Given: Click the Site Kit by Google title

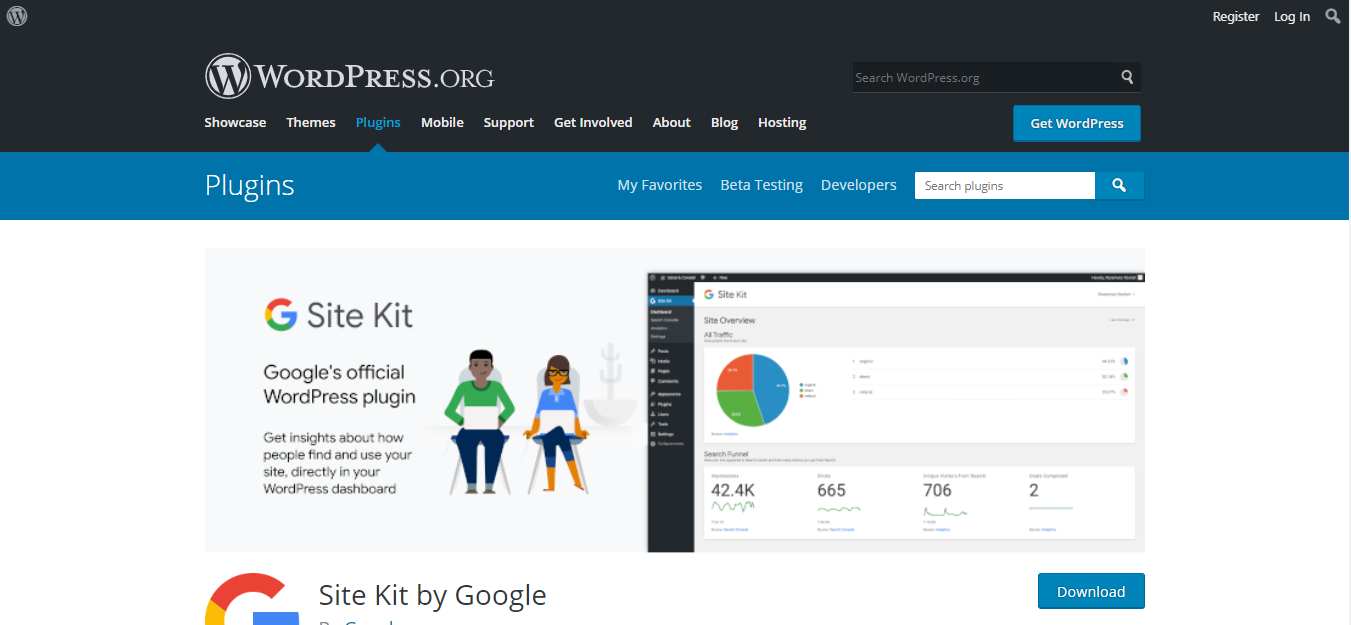Looking at the screenshot, I should (x=433, y=595).
